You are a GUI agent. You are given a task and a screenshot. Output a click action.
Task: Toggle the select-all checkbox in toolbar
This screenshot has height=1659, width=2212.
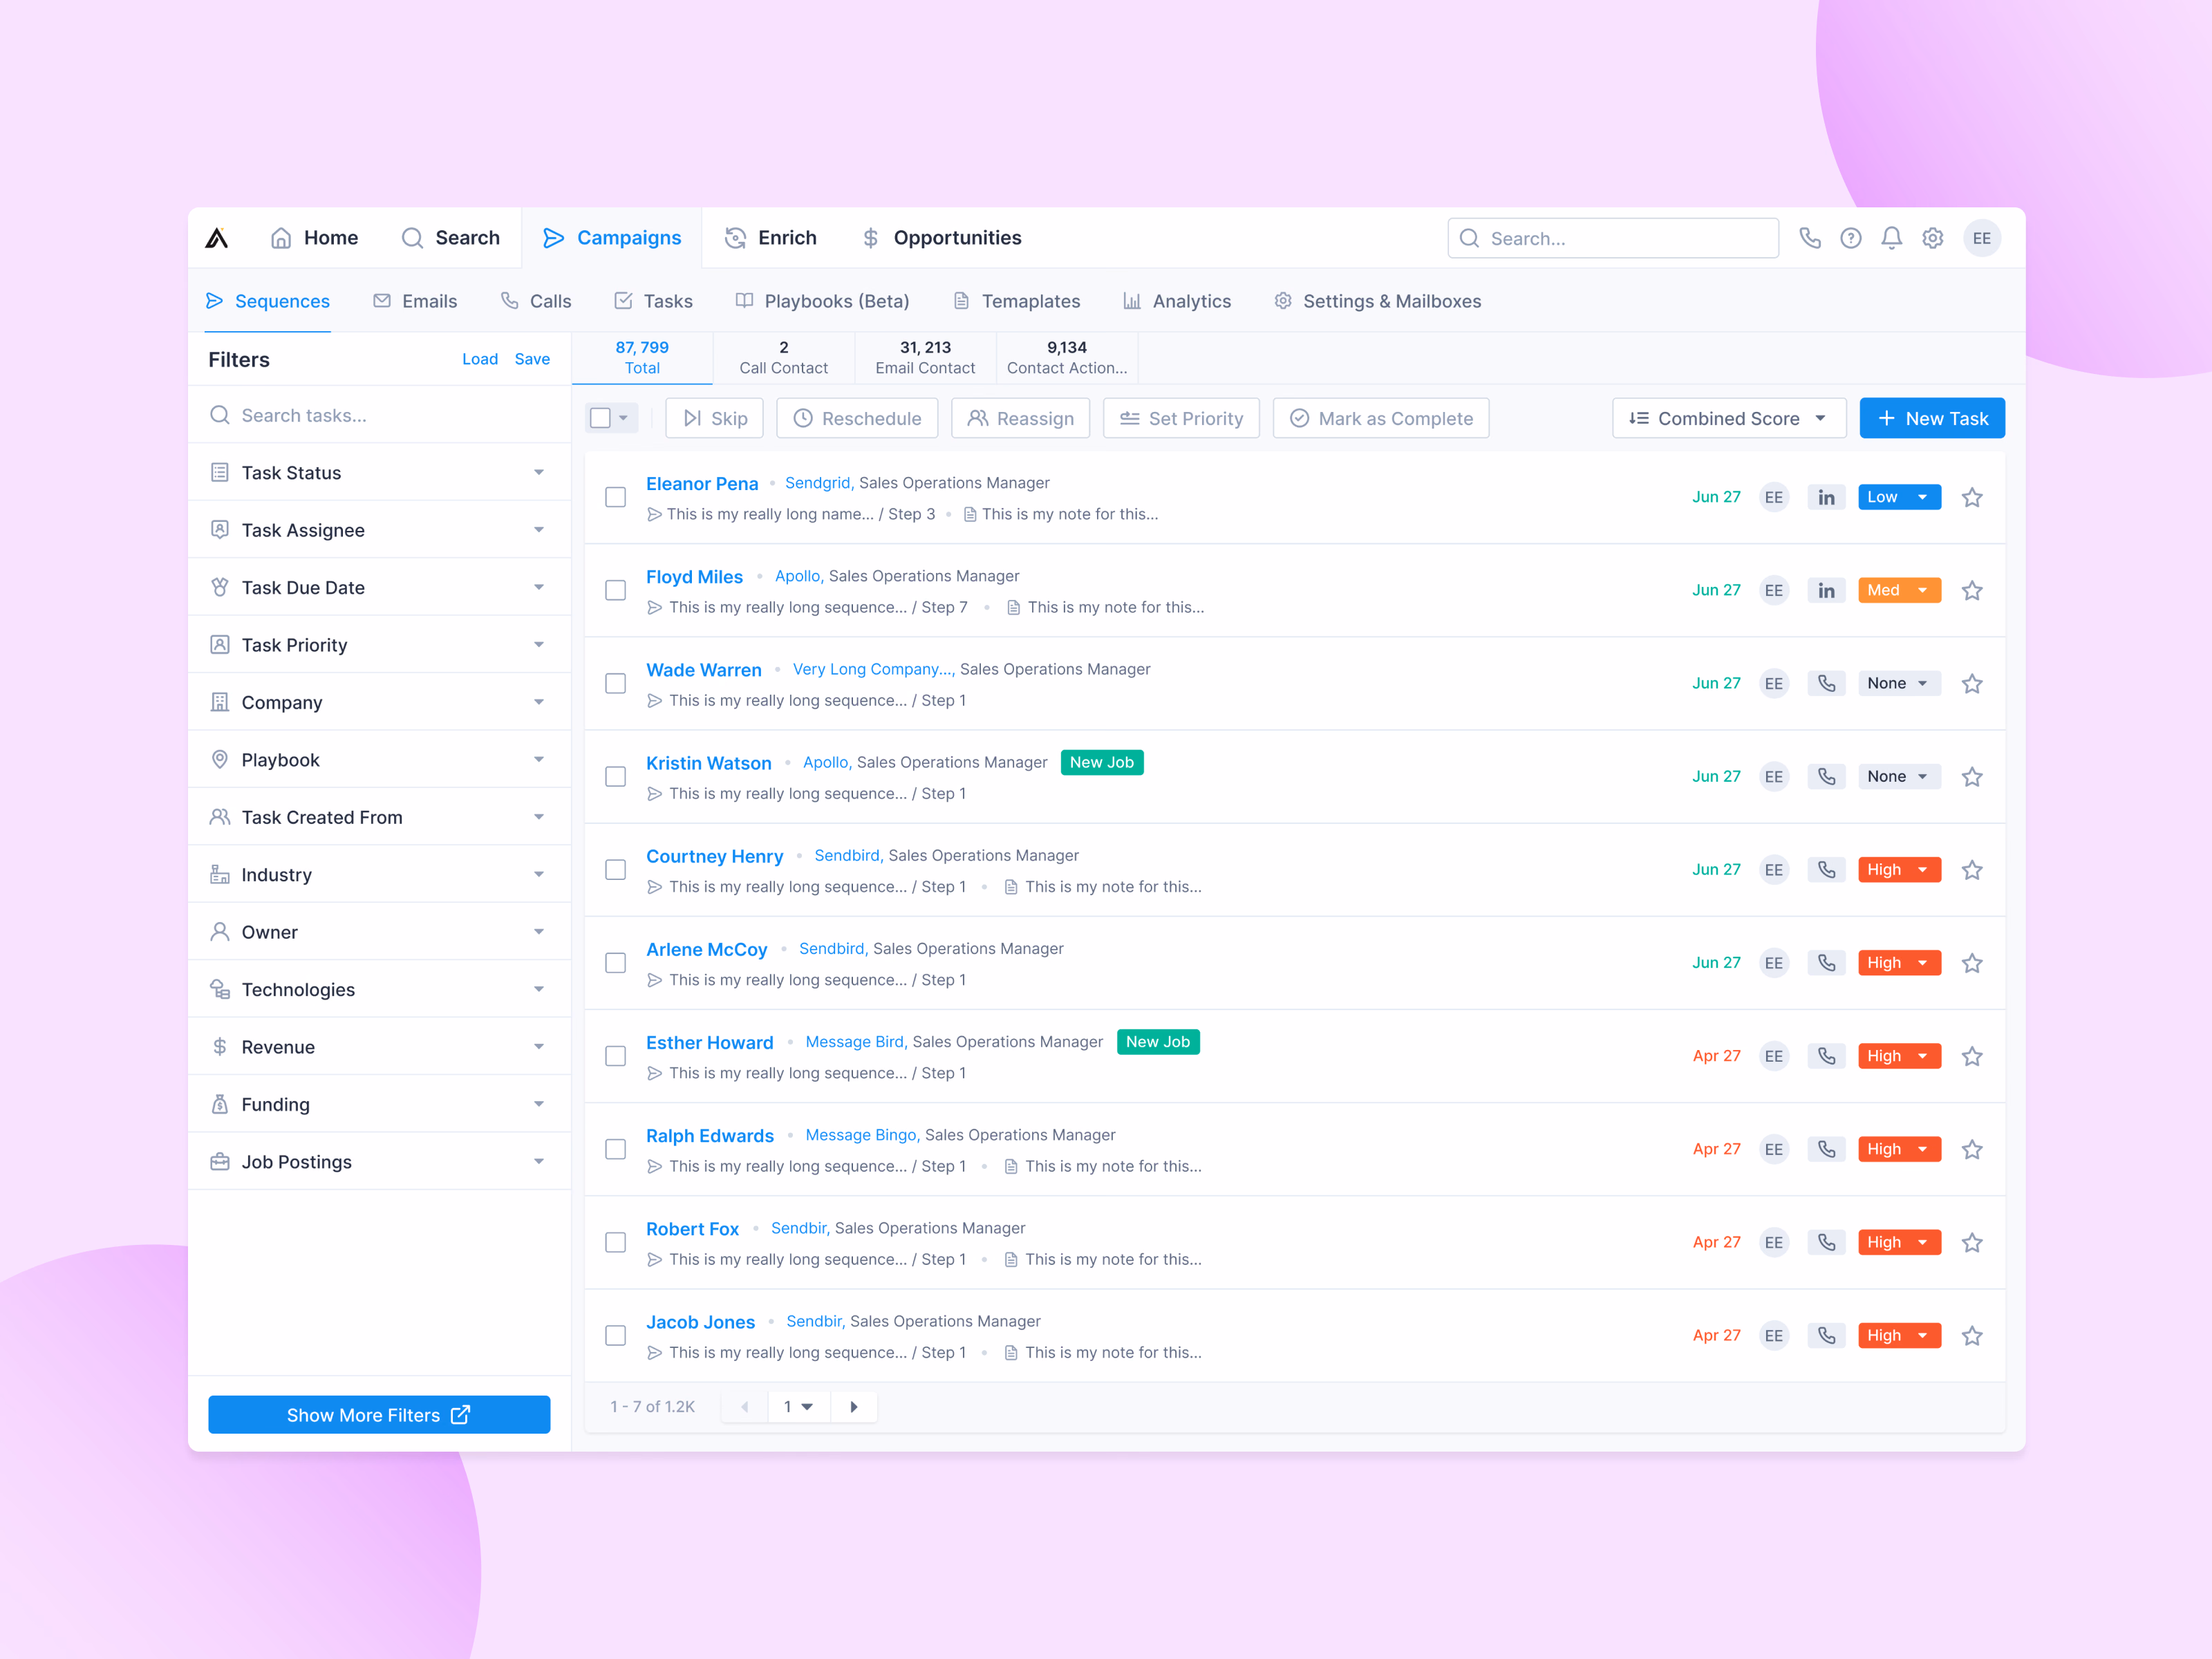click(600, 418)
